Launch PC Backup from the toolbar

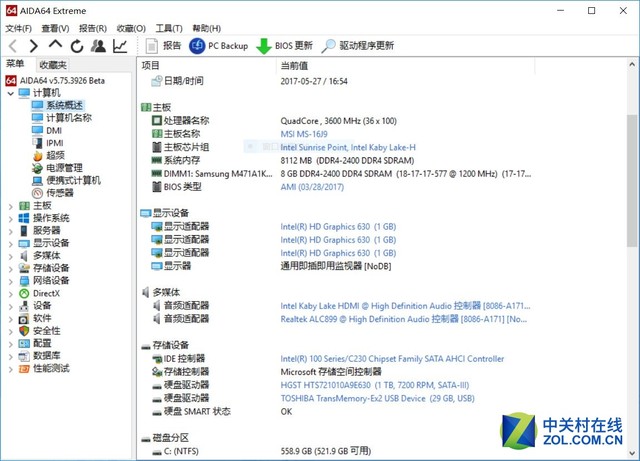point(218,46)
